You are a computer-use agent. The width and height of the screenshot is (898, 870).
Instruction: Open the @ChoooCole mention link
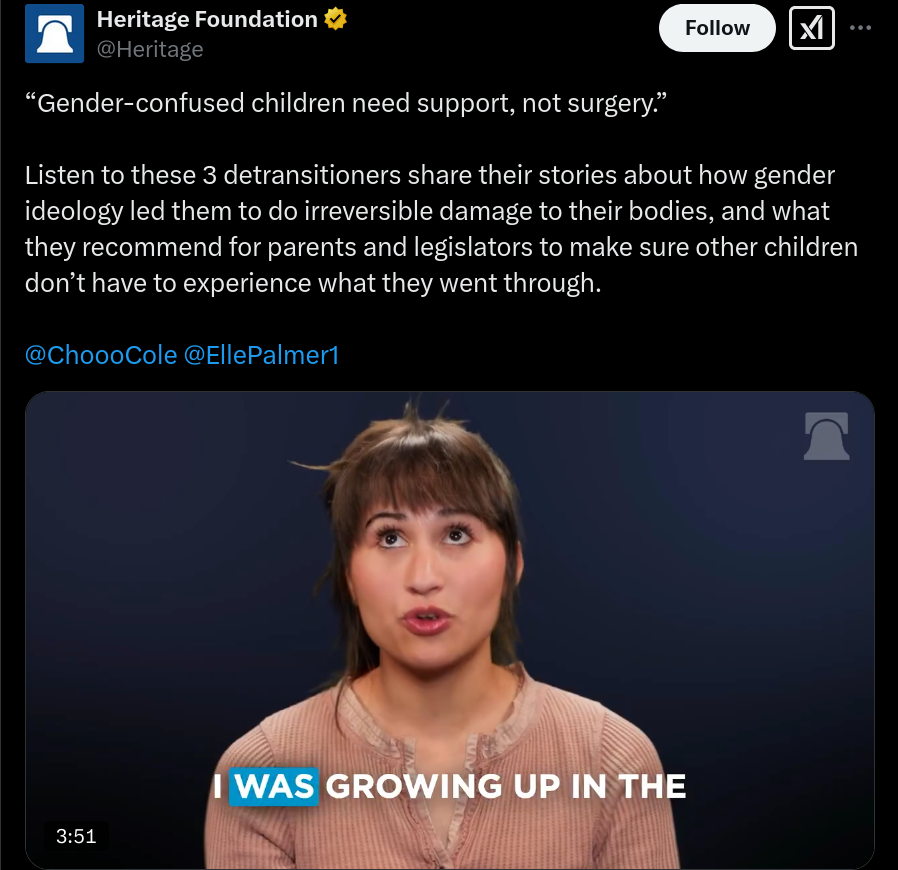(x=101, y=355)
